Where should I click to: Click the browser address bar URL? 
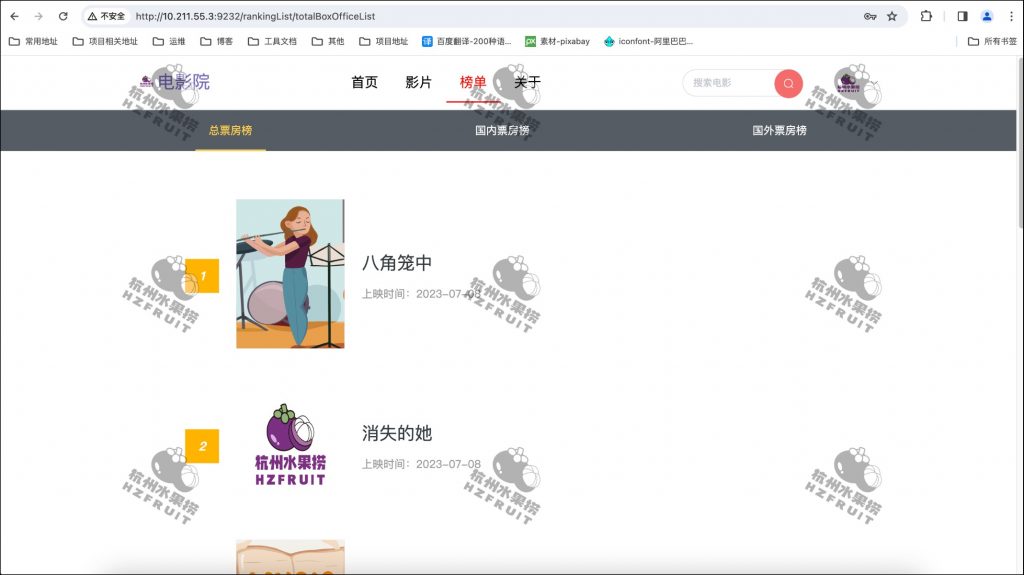tap(255, 16)
